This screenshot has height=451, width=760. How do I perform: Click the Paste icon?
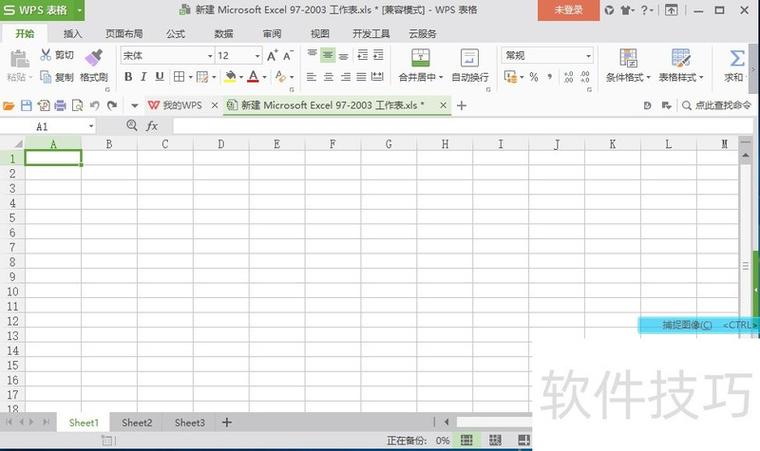click(19, 59)
